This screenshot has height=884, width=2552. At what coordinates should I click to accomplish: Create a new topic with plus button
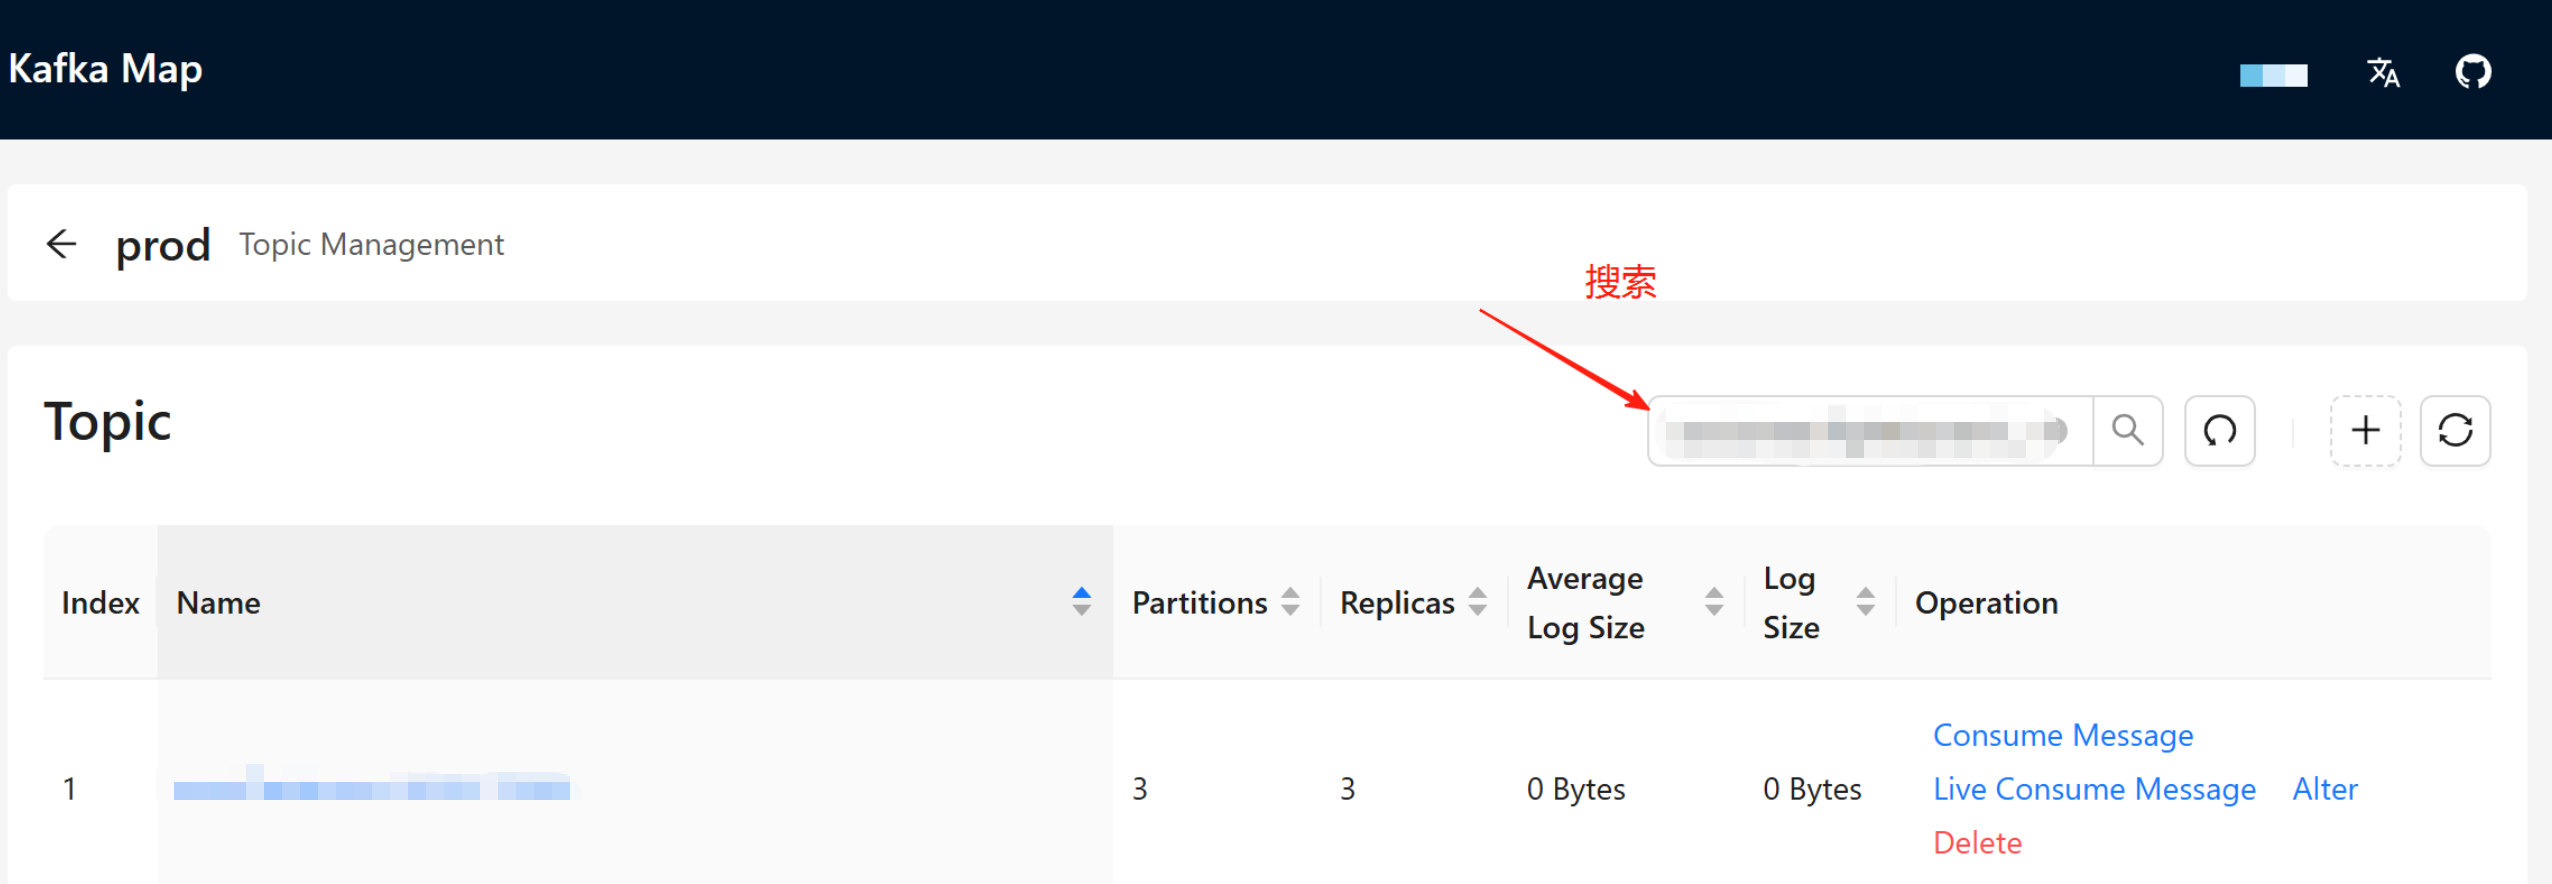[2365, 431]
